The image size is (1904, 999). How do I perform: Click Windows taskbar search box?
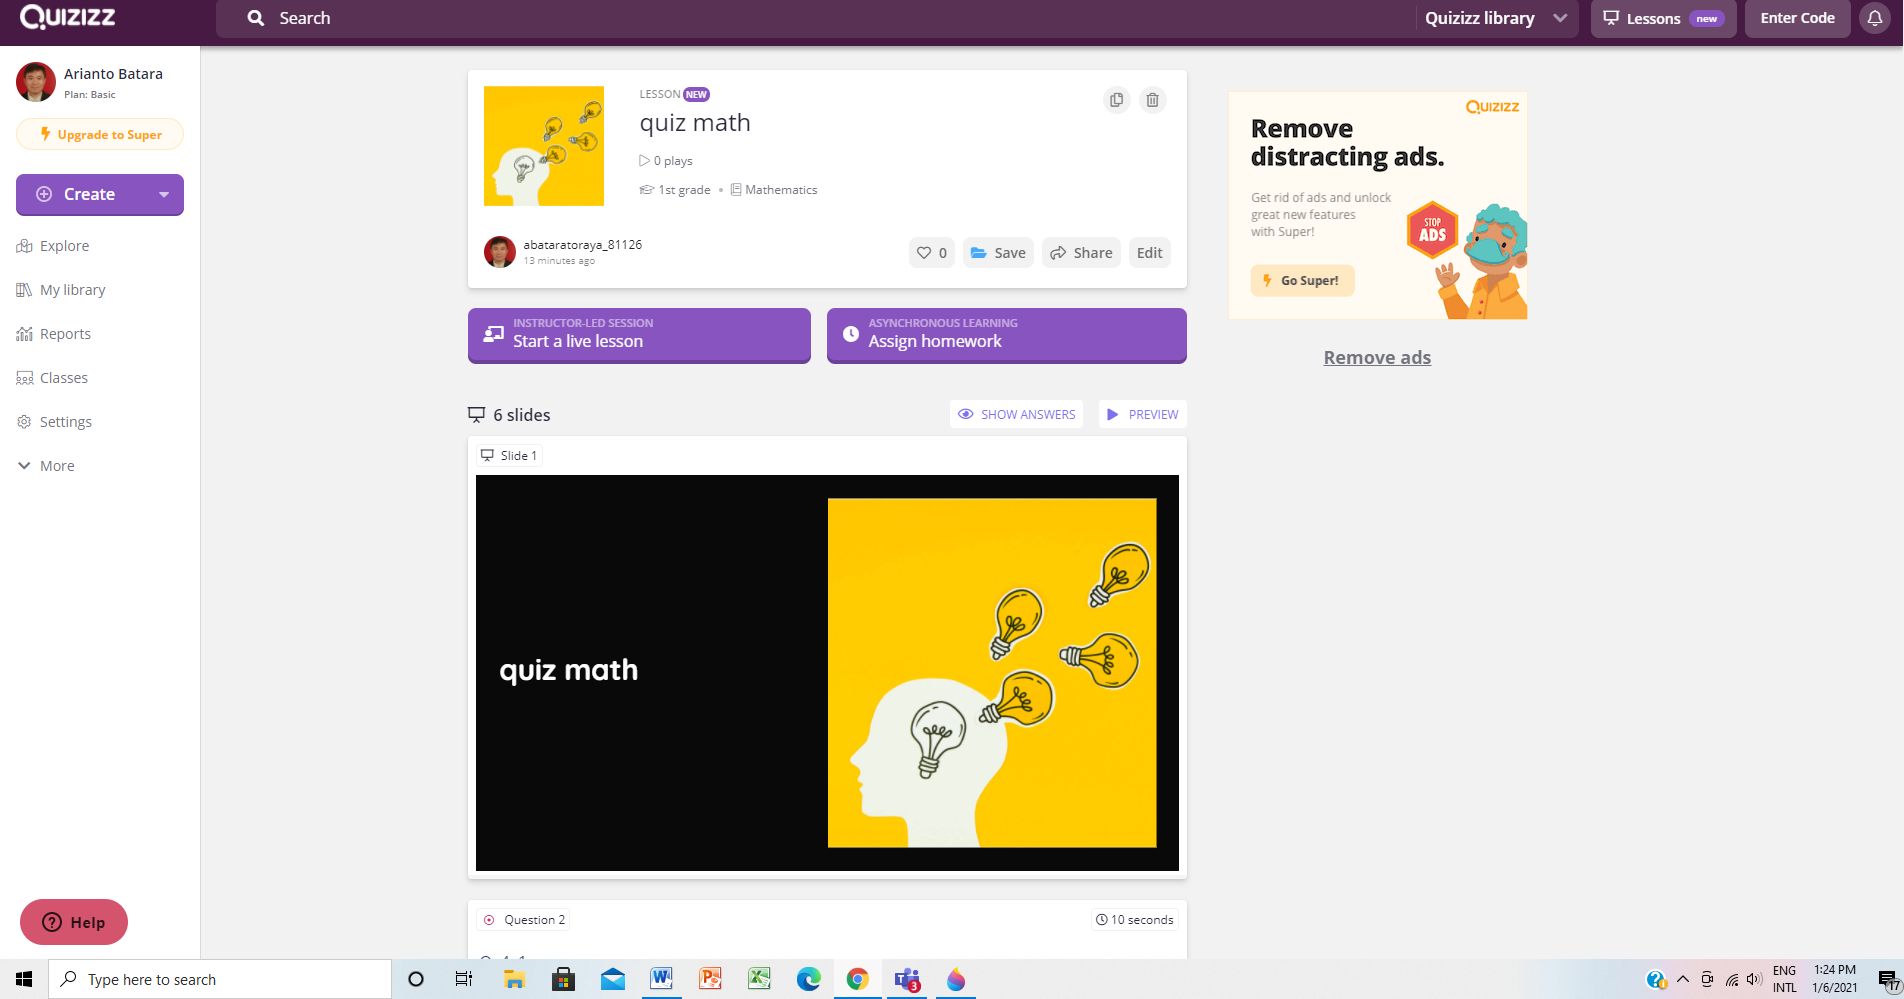click(220, 979)
